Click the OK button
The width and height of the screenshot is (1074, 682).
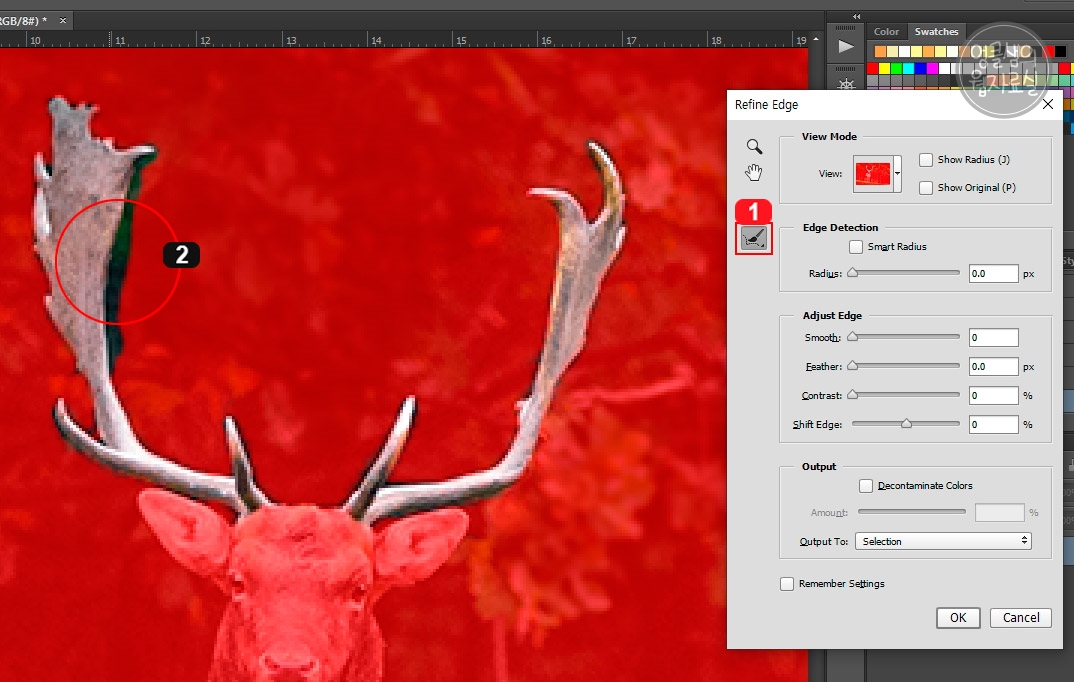click(x=958, y=618)
